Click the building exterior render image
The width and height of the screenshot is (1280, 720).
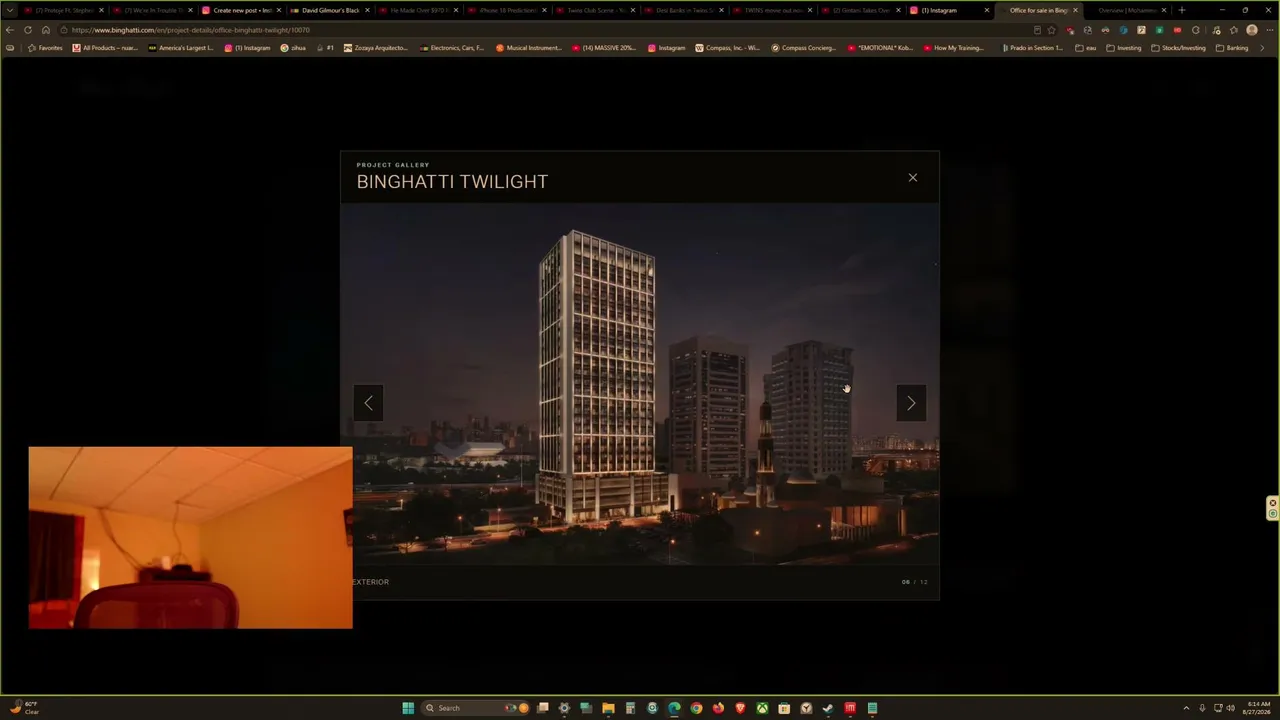pos(640,384)
